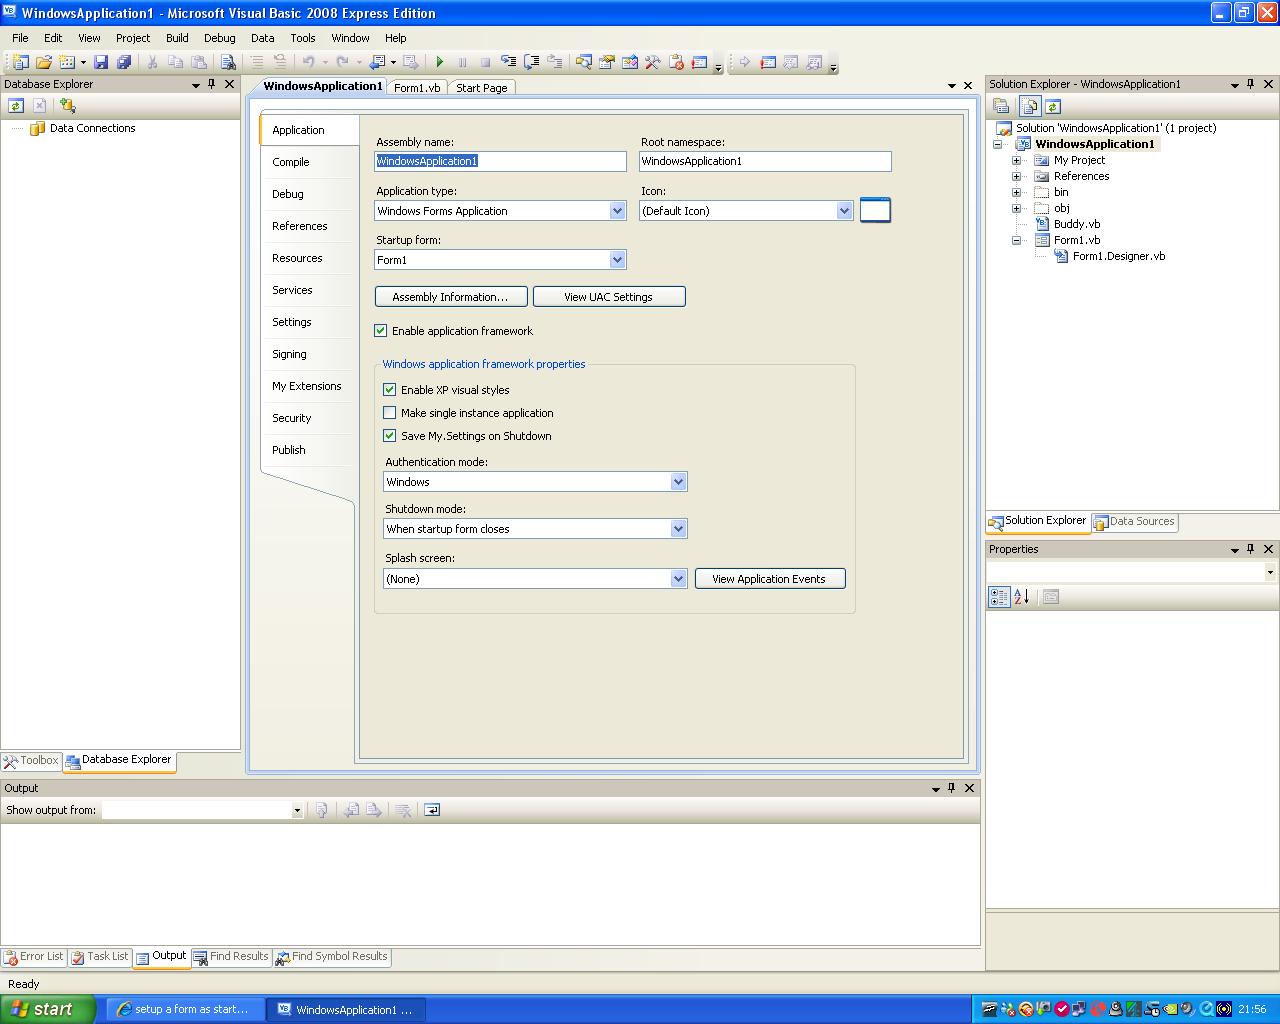Image resolution: width=1280 pixels, height=1024 pixels.
Task: Switch to the Form1.vb tab
Action: (x=417, y=88)
